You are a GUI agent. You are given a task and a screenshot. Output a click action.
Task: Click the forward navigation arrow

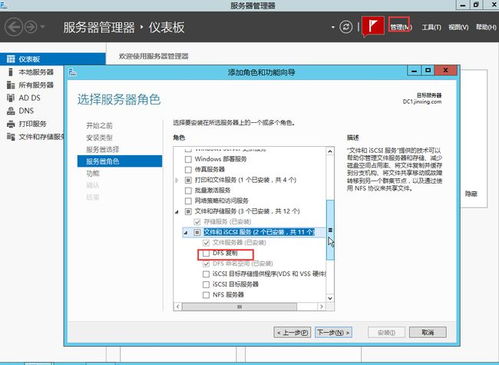pyautogui.click(x=31, y=27)
